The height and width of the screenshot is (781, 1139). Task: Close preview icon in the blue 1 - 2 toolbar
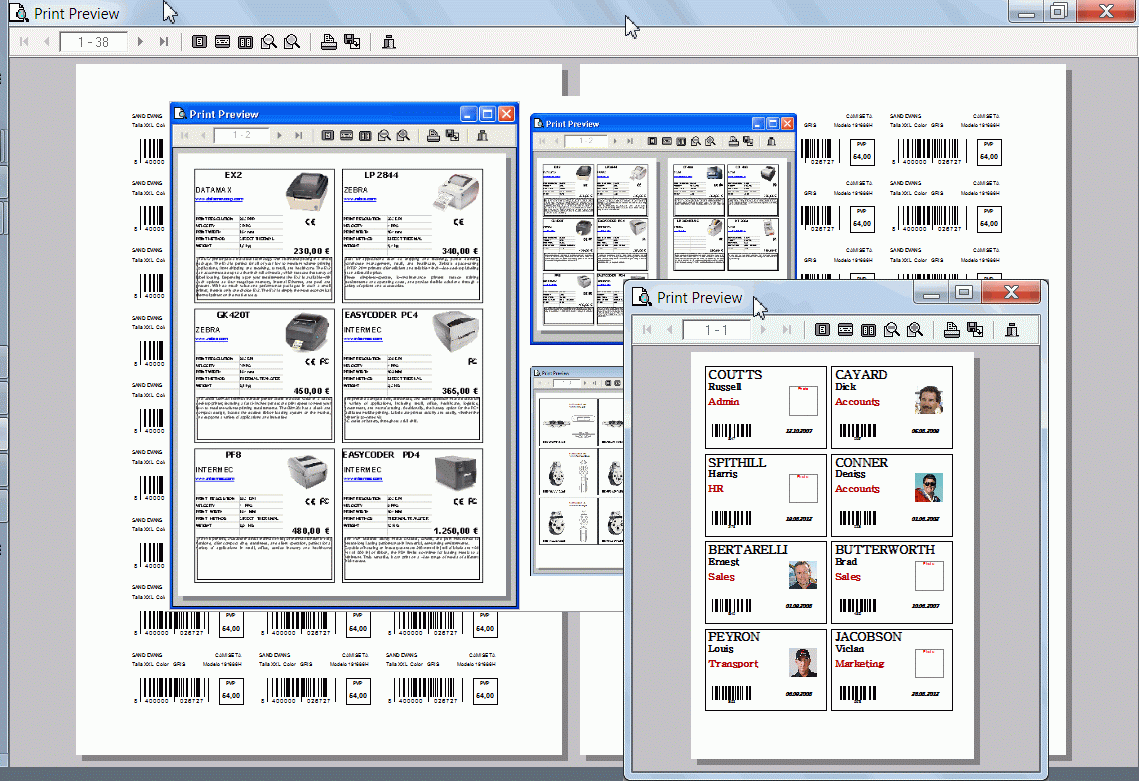(482, 136)
